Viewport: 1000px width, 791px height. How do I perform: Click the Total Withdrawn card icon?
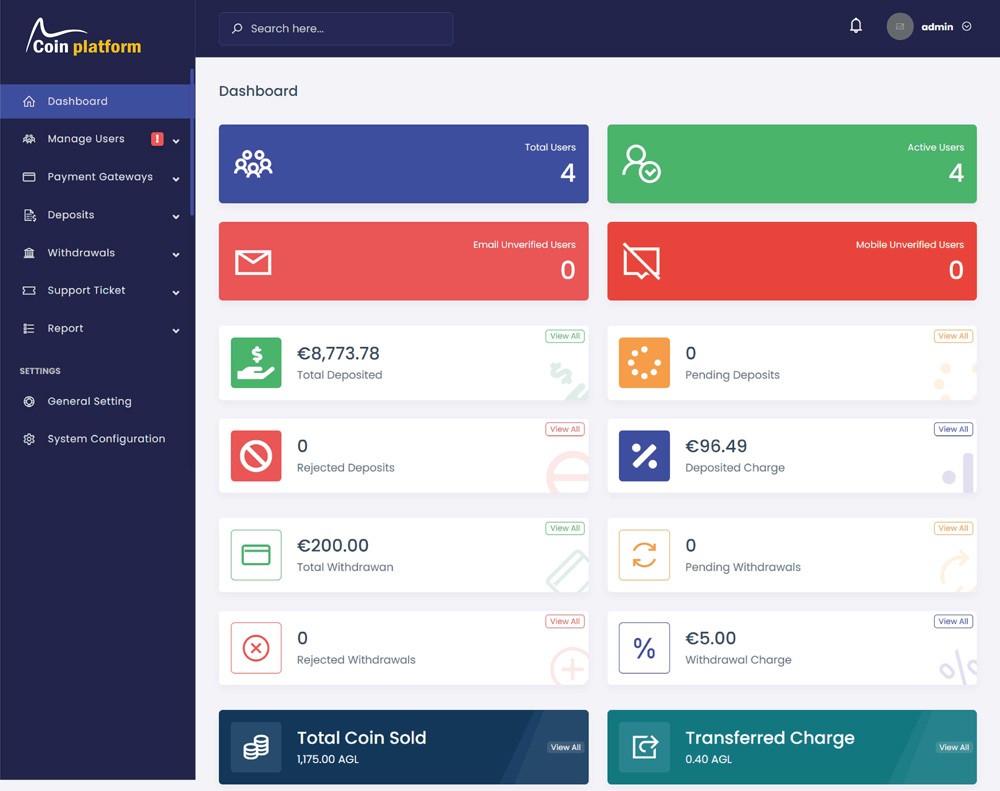(256, 555)
